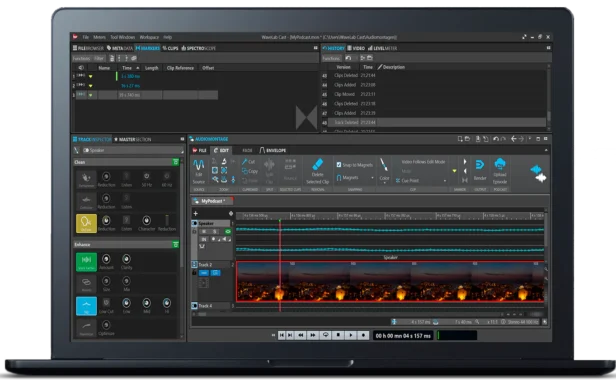Switch to the Level Meter tab
This screenshot has height=380, width=616.
coord(383,48)
